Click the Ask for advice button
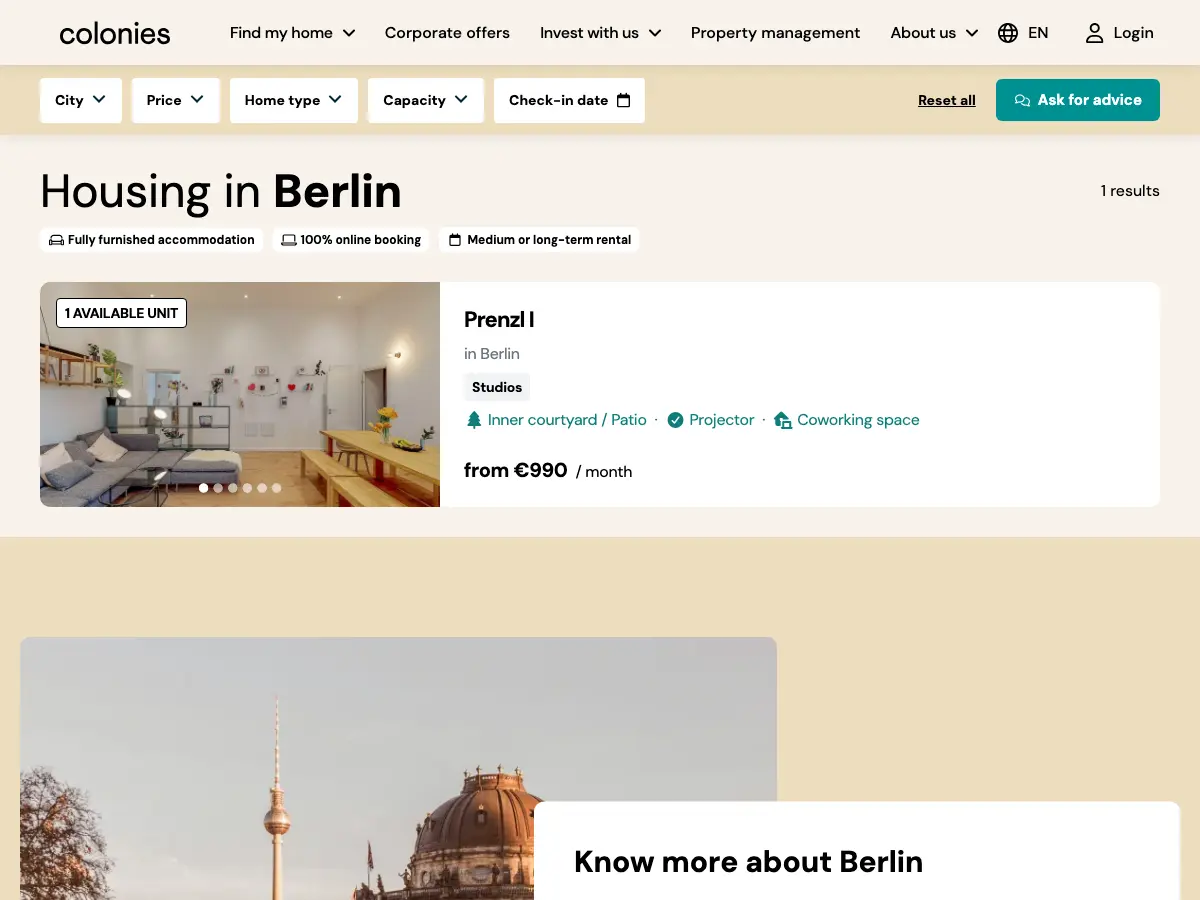 coord(1078,100)
